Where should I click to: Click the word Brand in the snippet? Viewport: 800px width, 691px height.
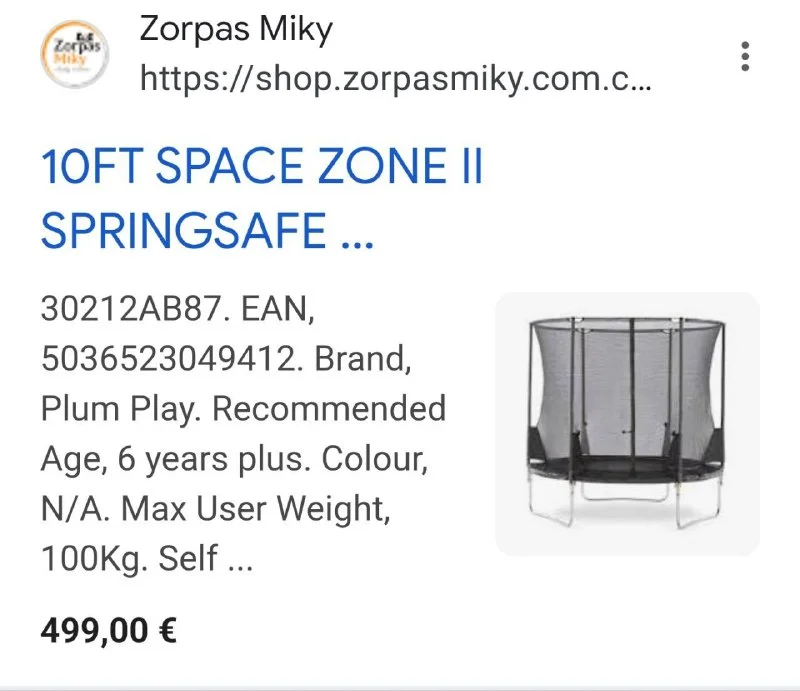[364, 359]
